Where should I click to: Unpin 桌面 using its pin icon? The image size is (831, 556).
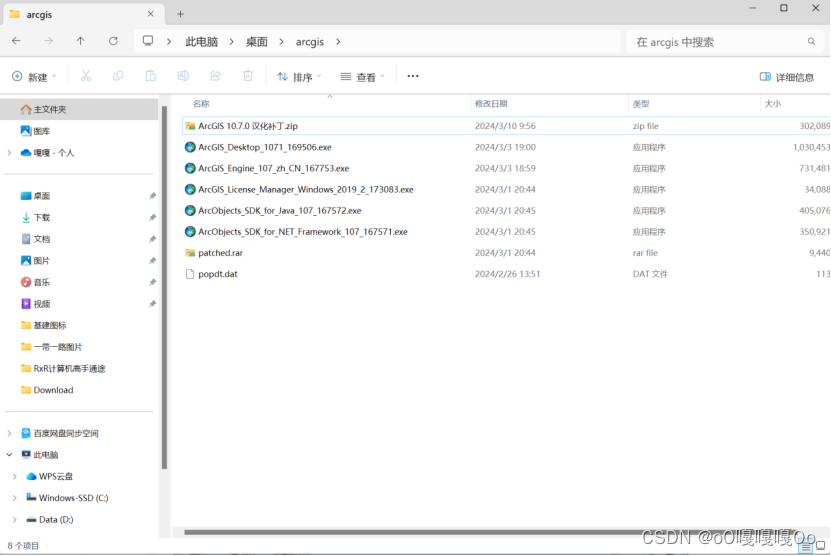click(153, 196)
